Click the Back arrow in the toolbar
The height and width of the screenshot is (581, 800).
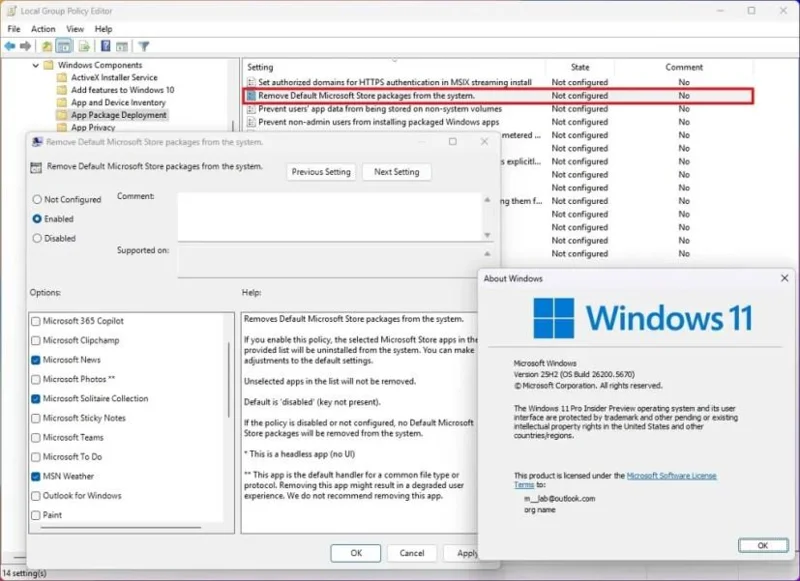tap(10, 46)
